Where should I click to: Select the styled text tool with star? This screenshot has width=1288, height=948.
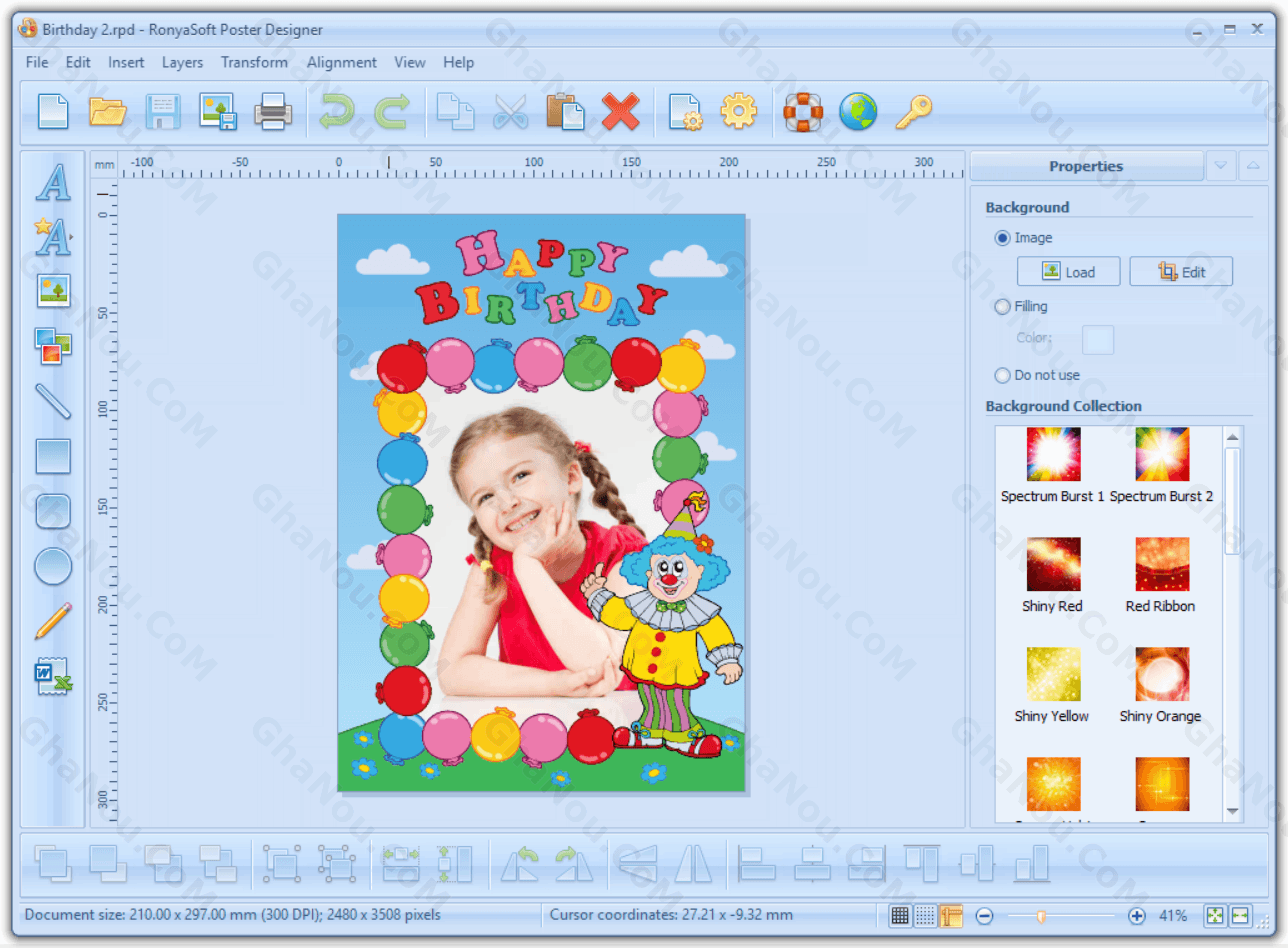point(53,236)
